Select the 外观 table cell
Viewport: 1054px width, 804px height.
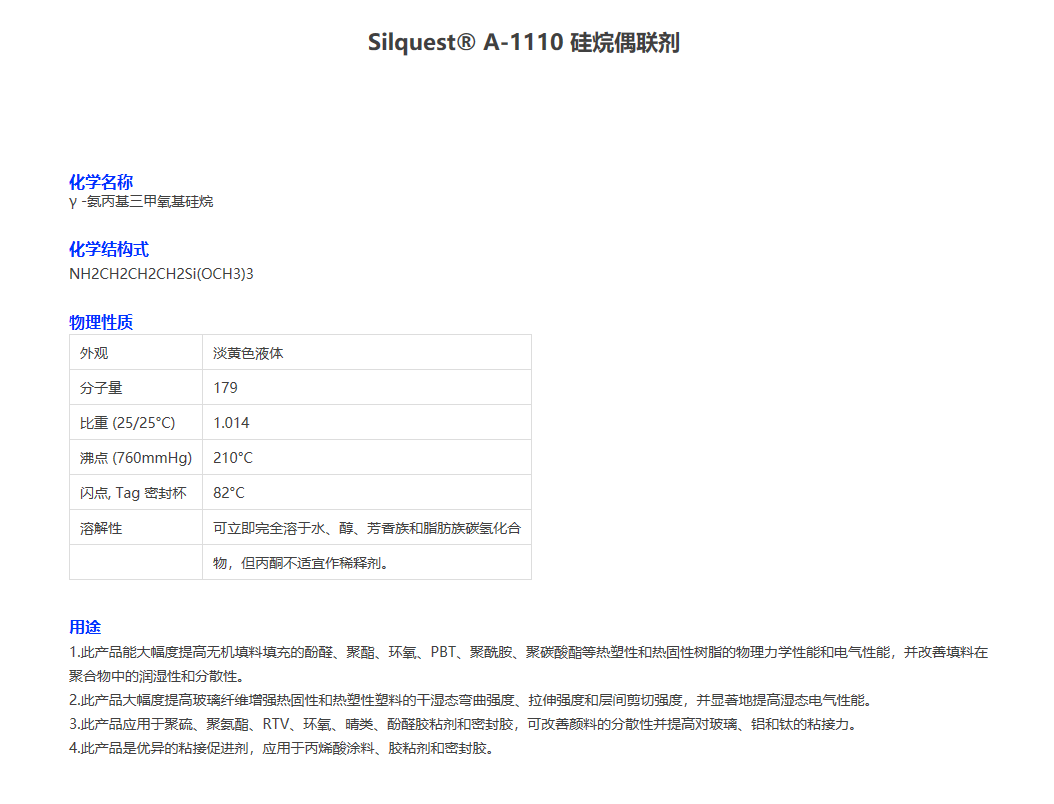tap(94, 353)
